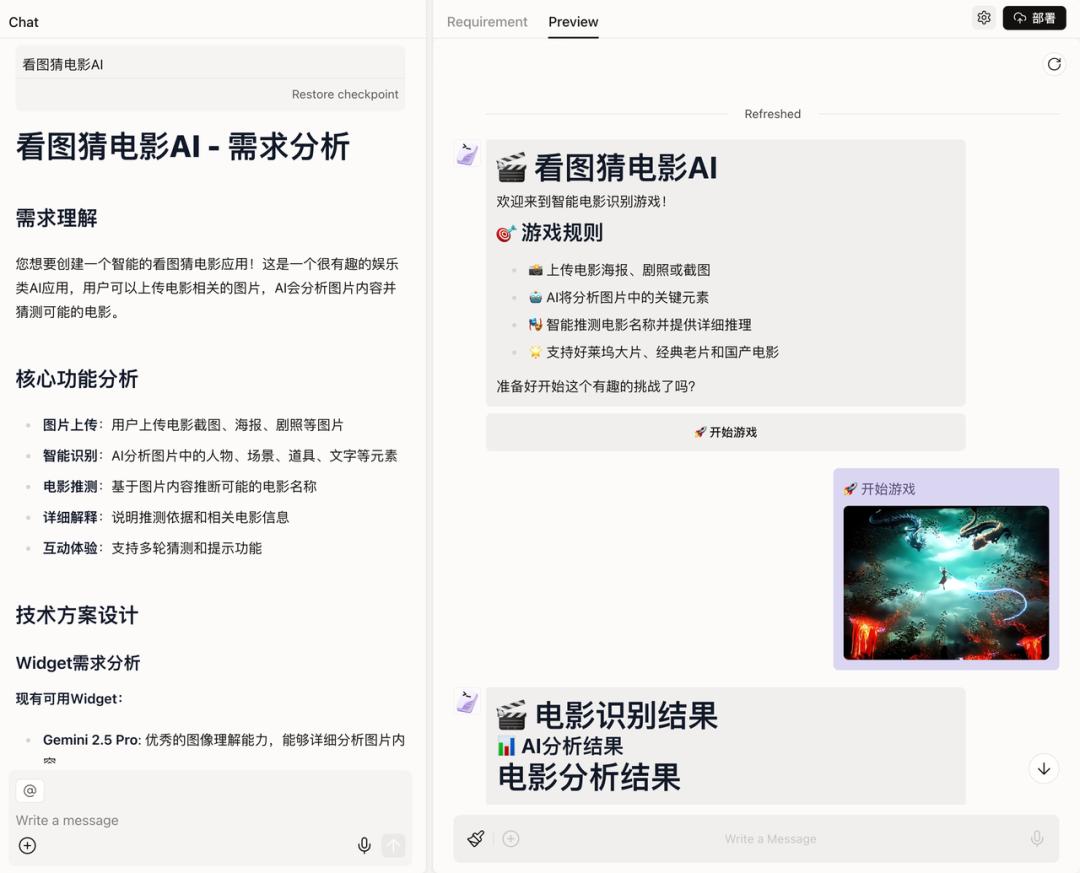
Task: Activate the microphone icon in chat panel
Action: 364,845
